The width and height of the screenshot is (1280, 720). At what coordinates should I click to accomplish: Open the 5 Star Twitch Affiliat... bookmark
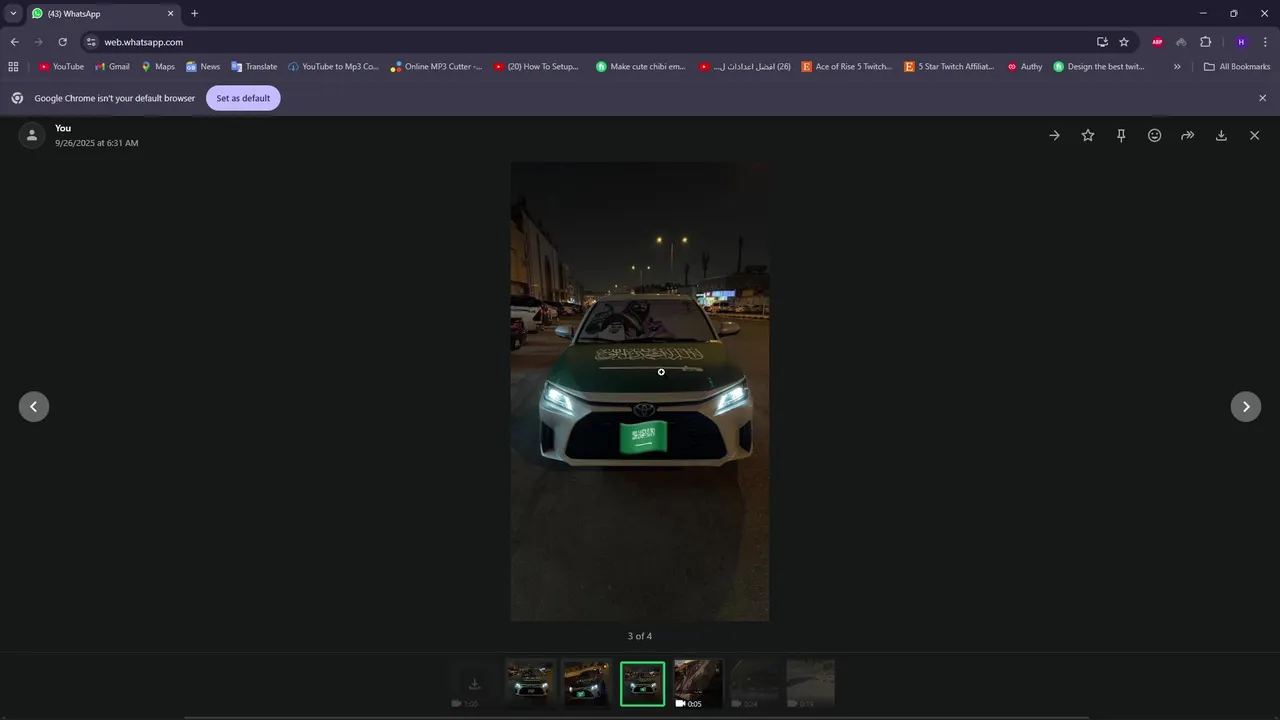coord(950,67)
